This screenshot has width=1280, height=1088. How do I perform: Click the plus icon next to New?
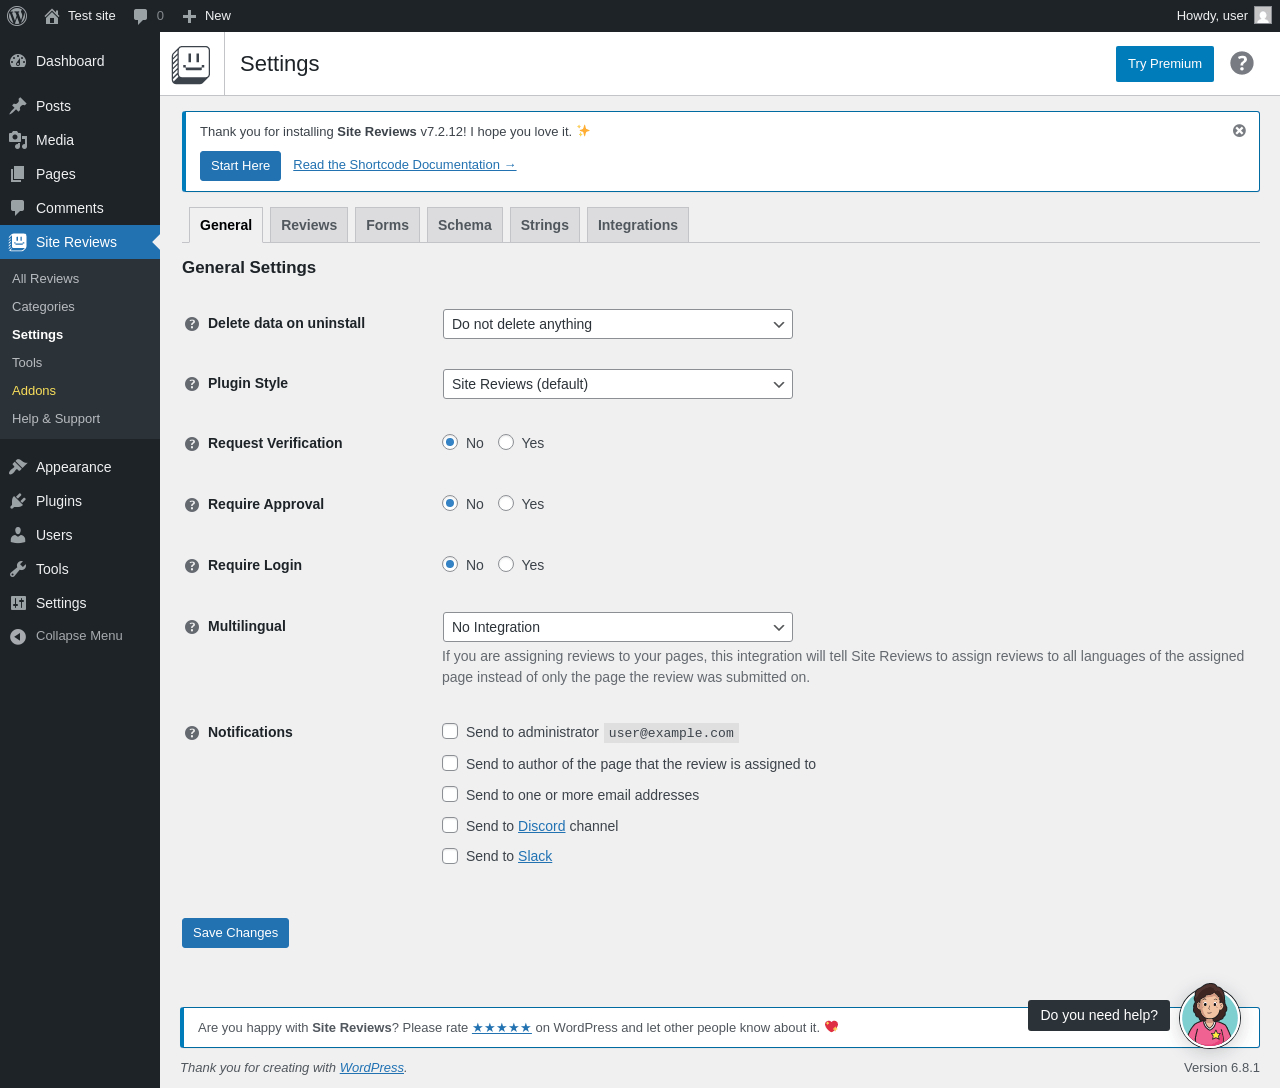coord(189,16)
